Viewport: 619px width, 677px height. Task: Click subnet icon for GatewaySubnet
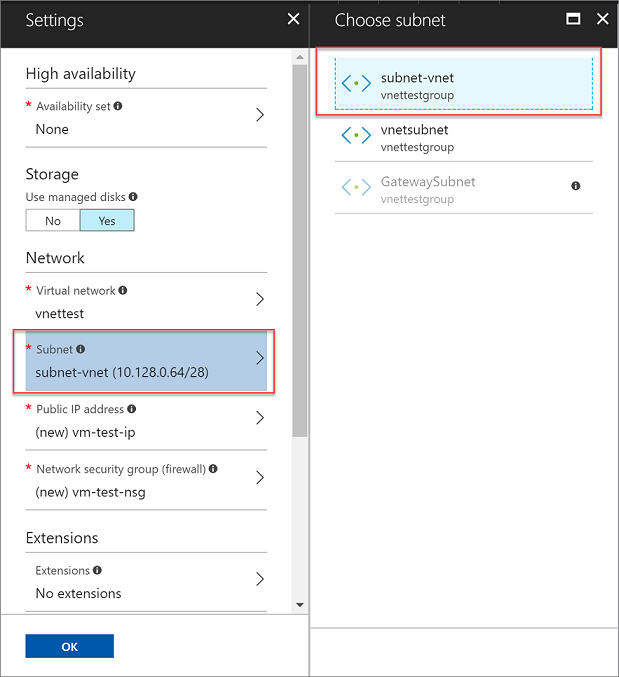click(x=356, y=187)
